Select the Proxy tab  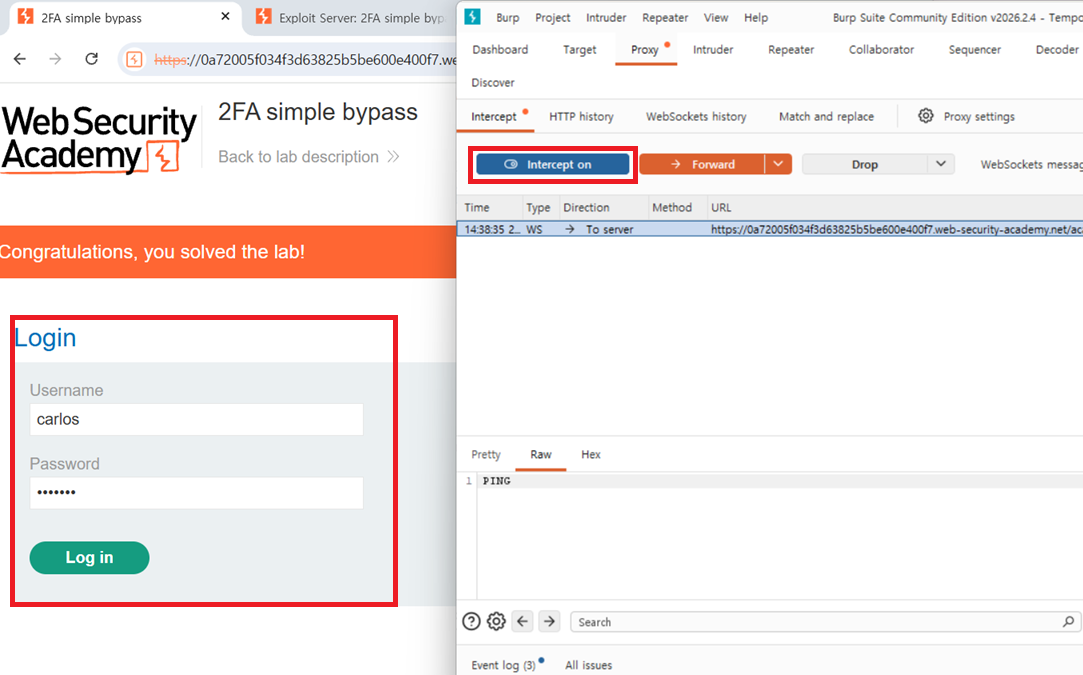(x=644, y=50)
